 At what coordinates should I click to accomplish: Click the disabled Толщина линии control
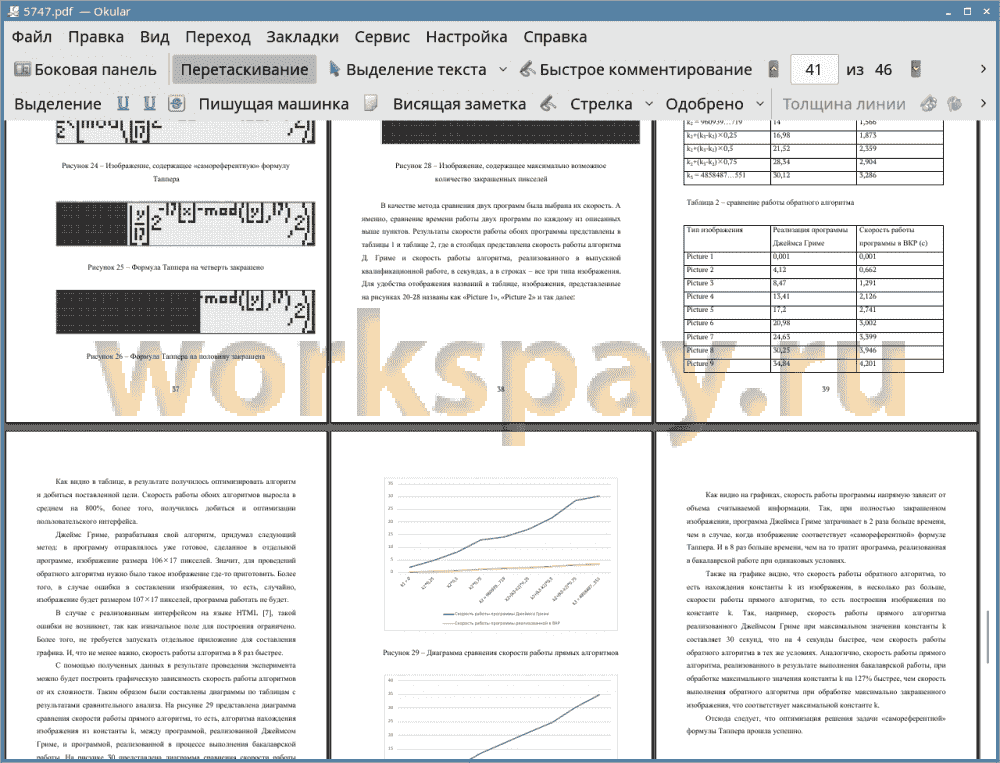[844, 104]
